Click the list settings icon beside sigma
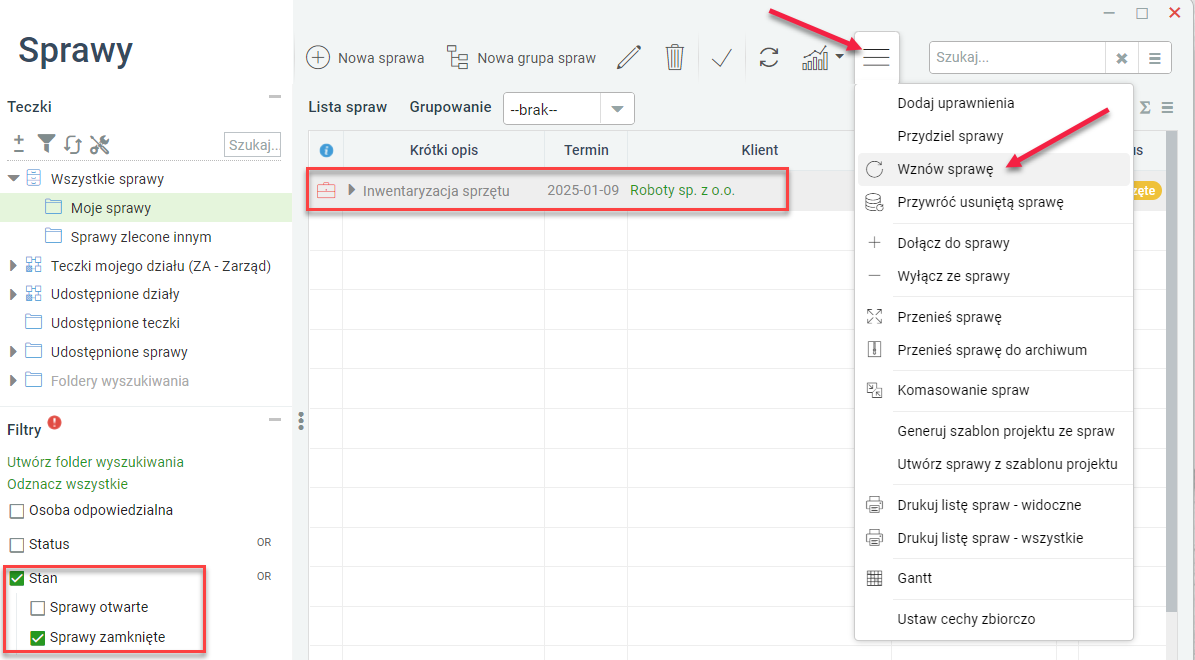This screenshot has width=1195, height=660. coord(1168,108)
